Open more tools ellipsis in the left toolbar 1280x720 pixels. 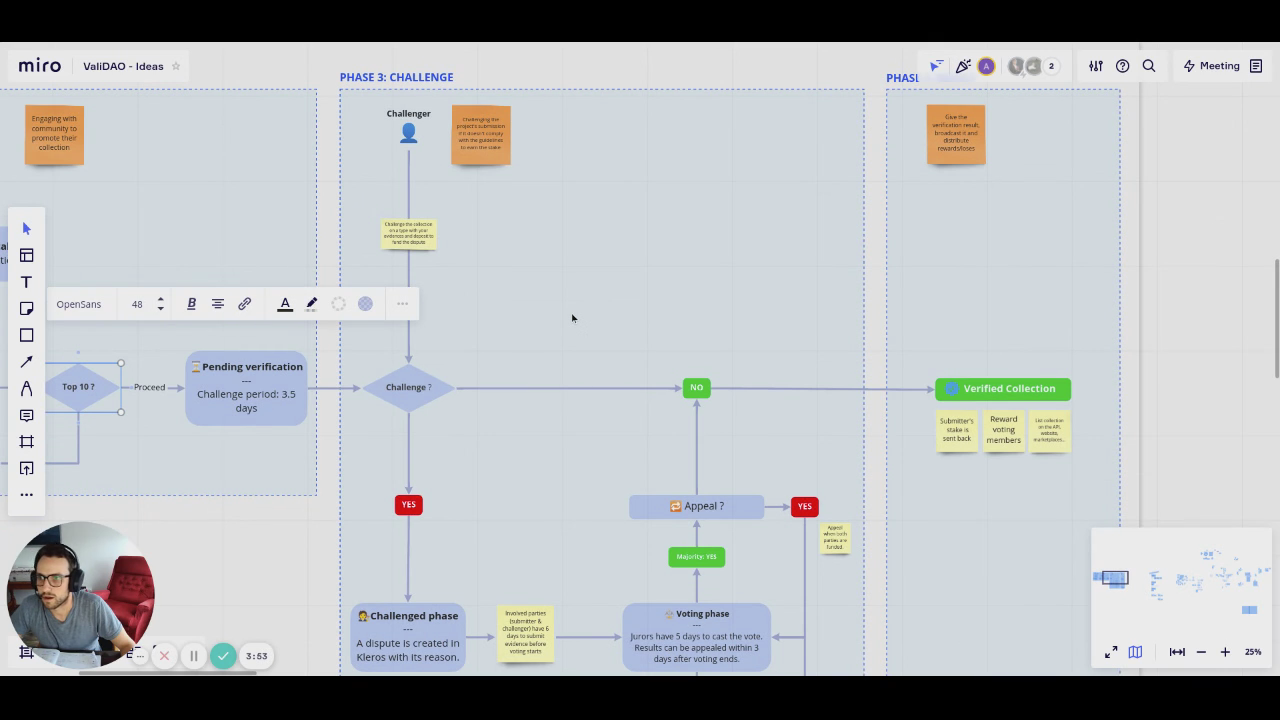pos(27,494)
